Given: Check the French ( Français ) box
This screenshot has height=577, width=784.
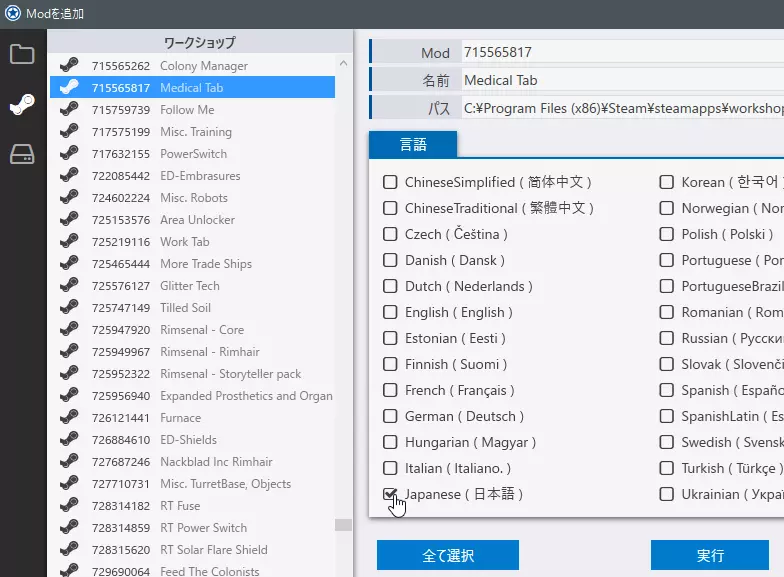Looking at the screenshot, I should click(x=390, y=390).
